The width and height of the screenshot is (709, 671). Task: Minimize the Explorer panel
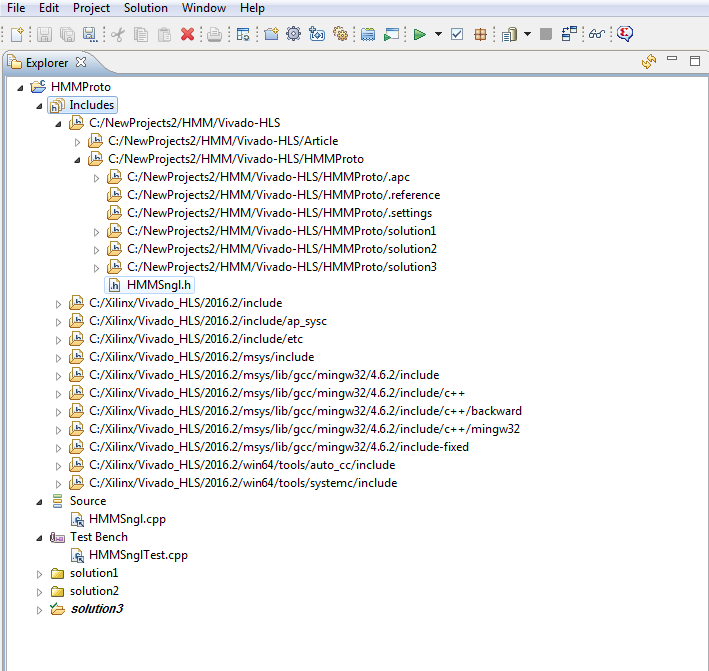[672, 59]
